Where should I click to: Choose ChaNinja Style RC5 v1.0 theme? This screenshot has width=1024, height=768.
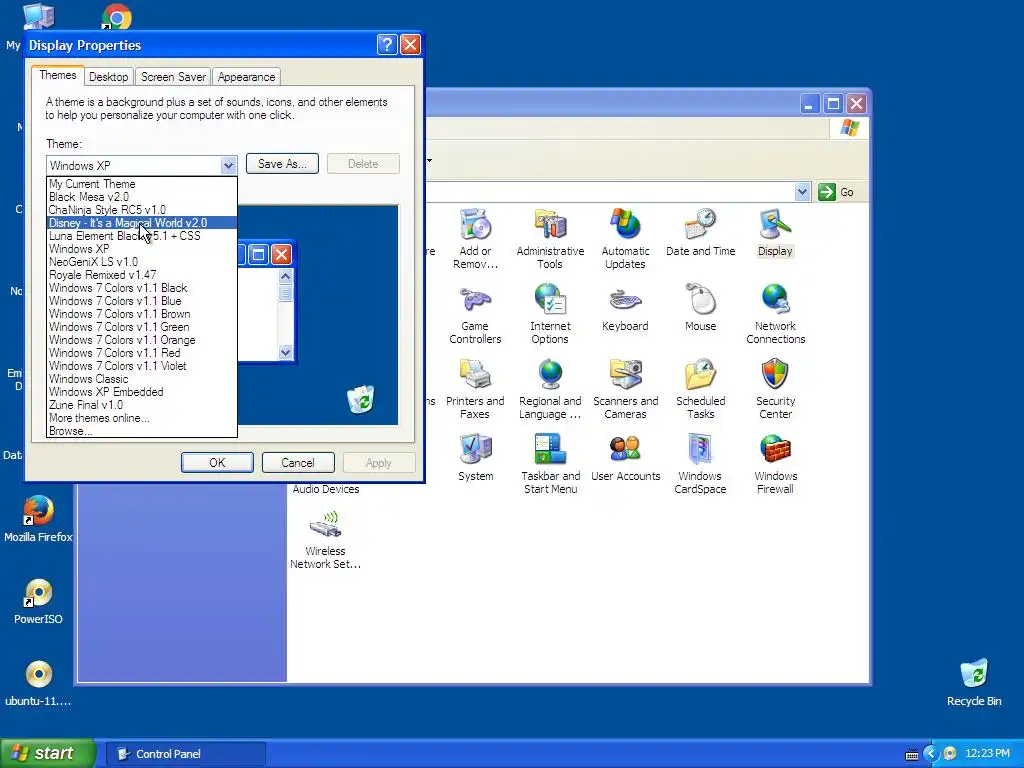point(142,210)
